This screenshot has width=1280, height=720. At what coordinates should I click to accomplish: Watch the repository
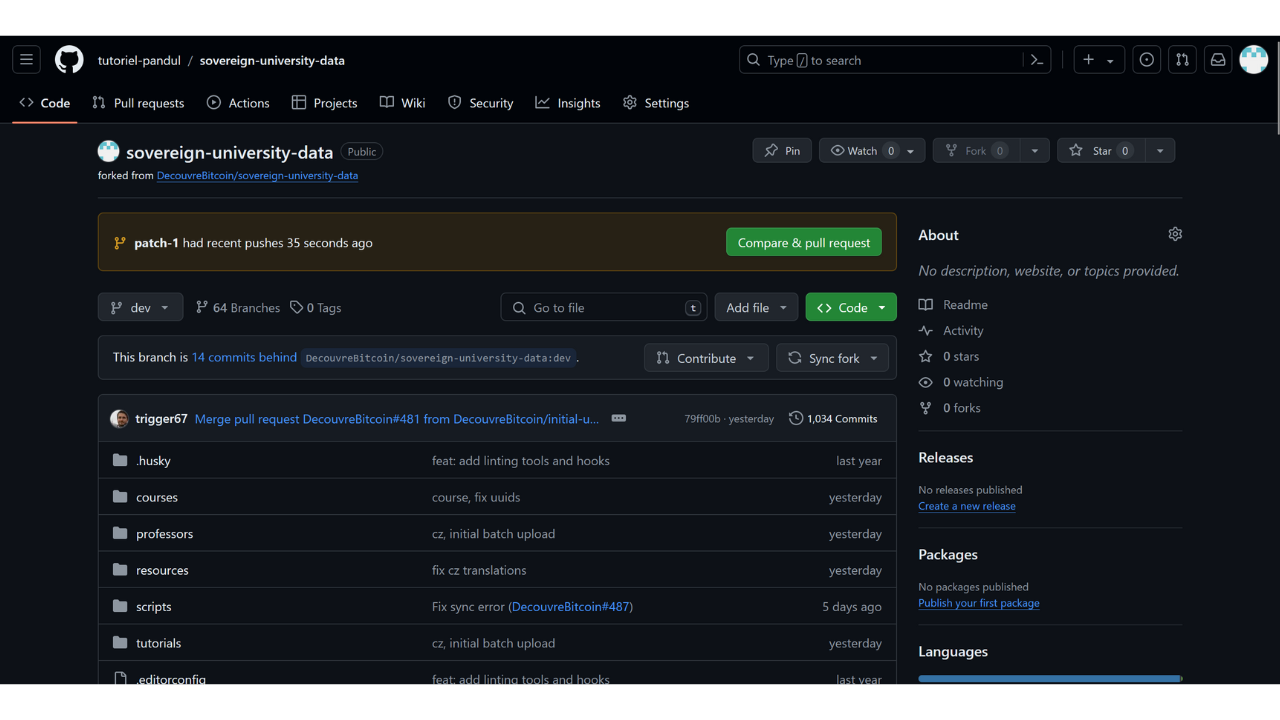(860, 151)
